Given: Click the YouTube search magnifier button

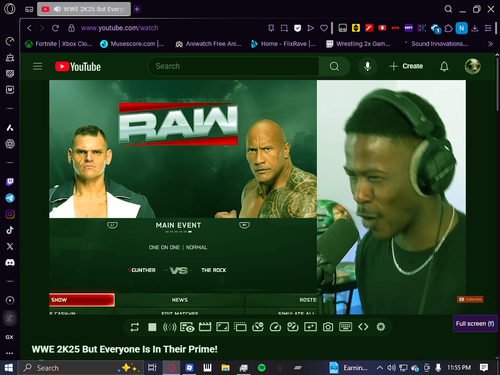Looking at the screenshot, I should tap(334, 66).
